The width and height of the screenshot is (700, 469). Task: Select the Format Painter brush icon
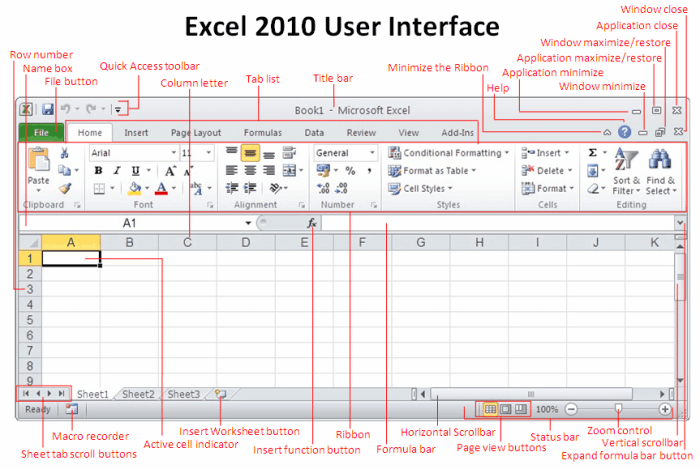click(x=65, y=188)
